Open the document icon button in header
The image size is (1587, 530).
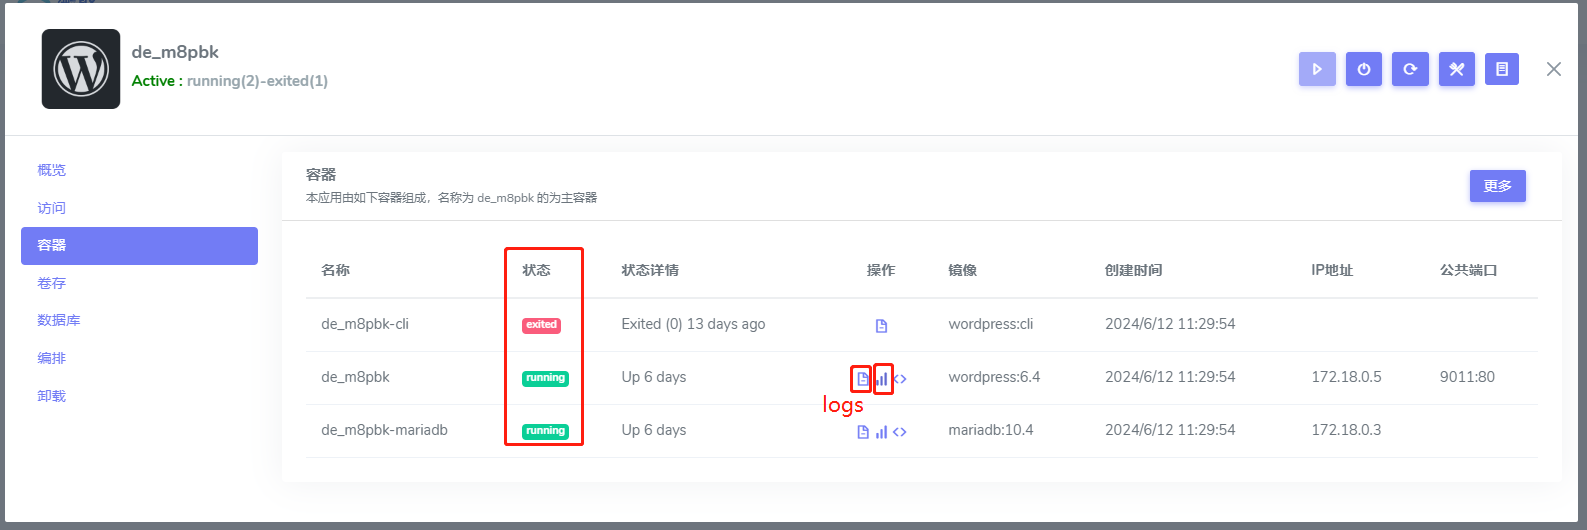click(1501, 69)
